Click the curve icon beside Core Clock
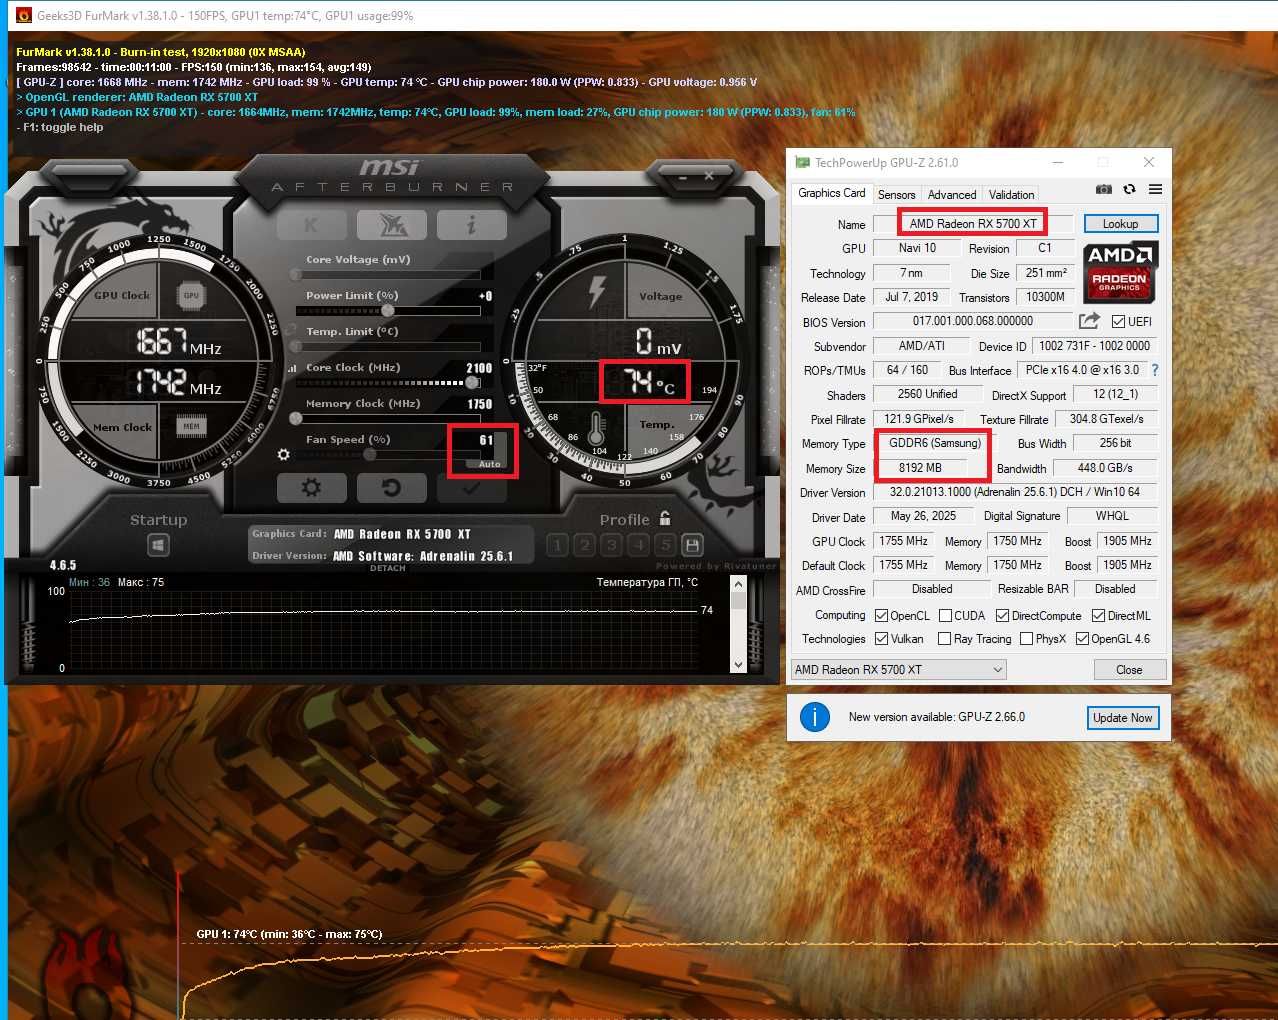Screen dimensions: 1278x1020 (292, 368)
